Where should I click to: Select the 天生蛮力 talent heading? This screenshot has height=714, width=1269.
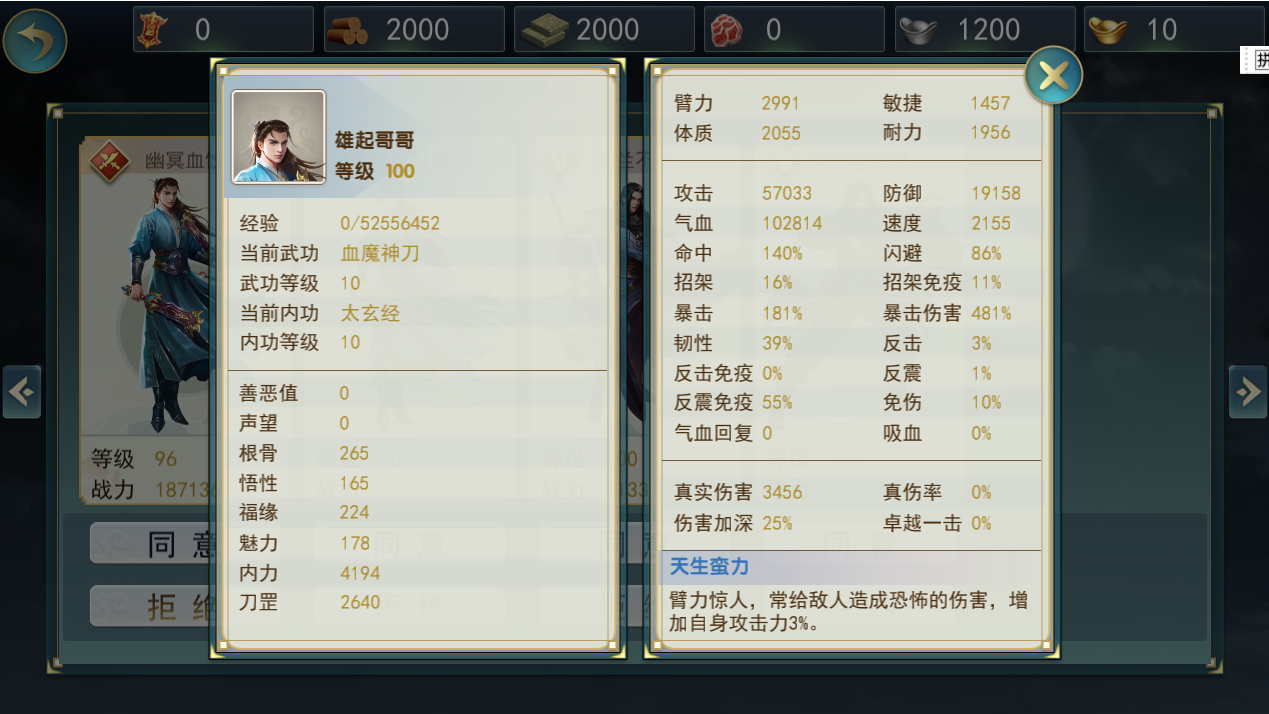coord(709,567)
